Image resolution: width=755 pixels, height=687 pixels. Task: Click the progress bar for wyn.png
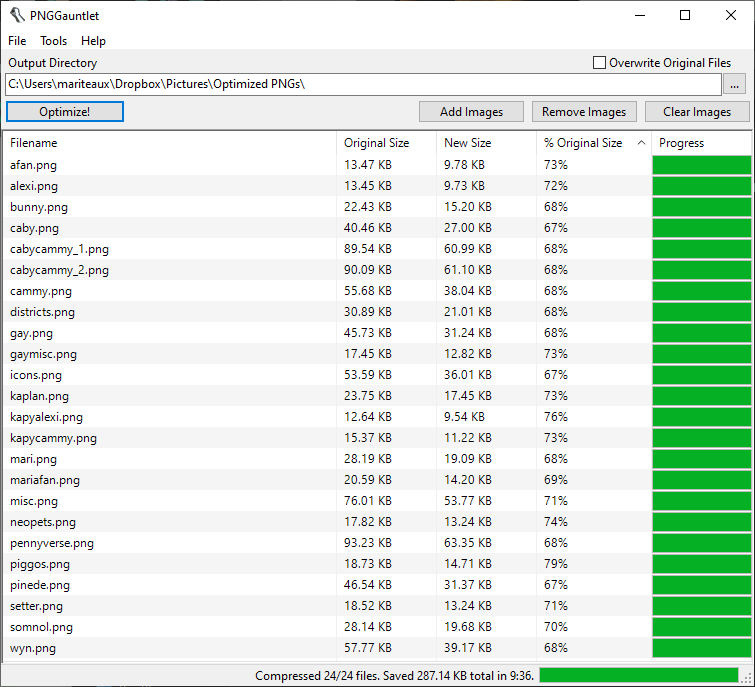point(701,648)
